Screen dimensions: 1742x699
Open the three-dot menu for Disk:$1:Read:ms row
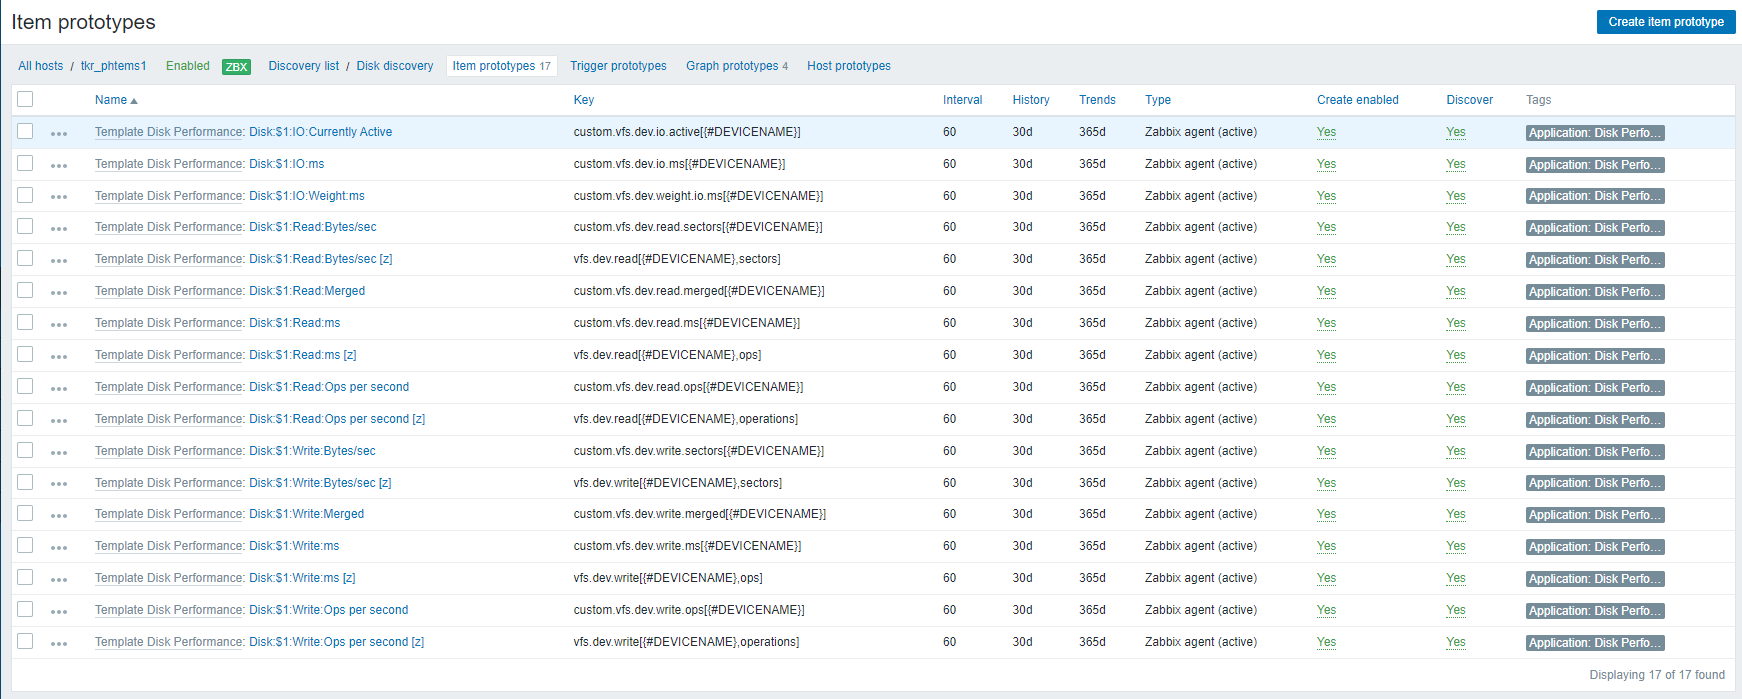tap(59, 324)
